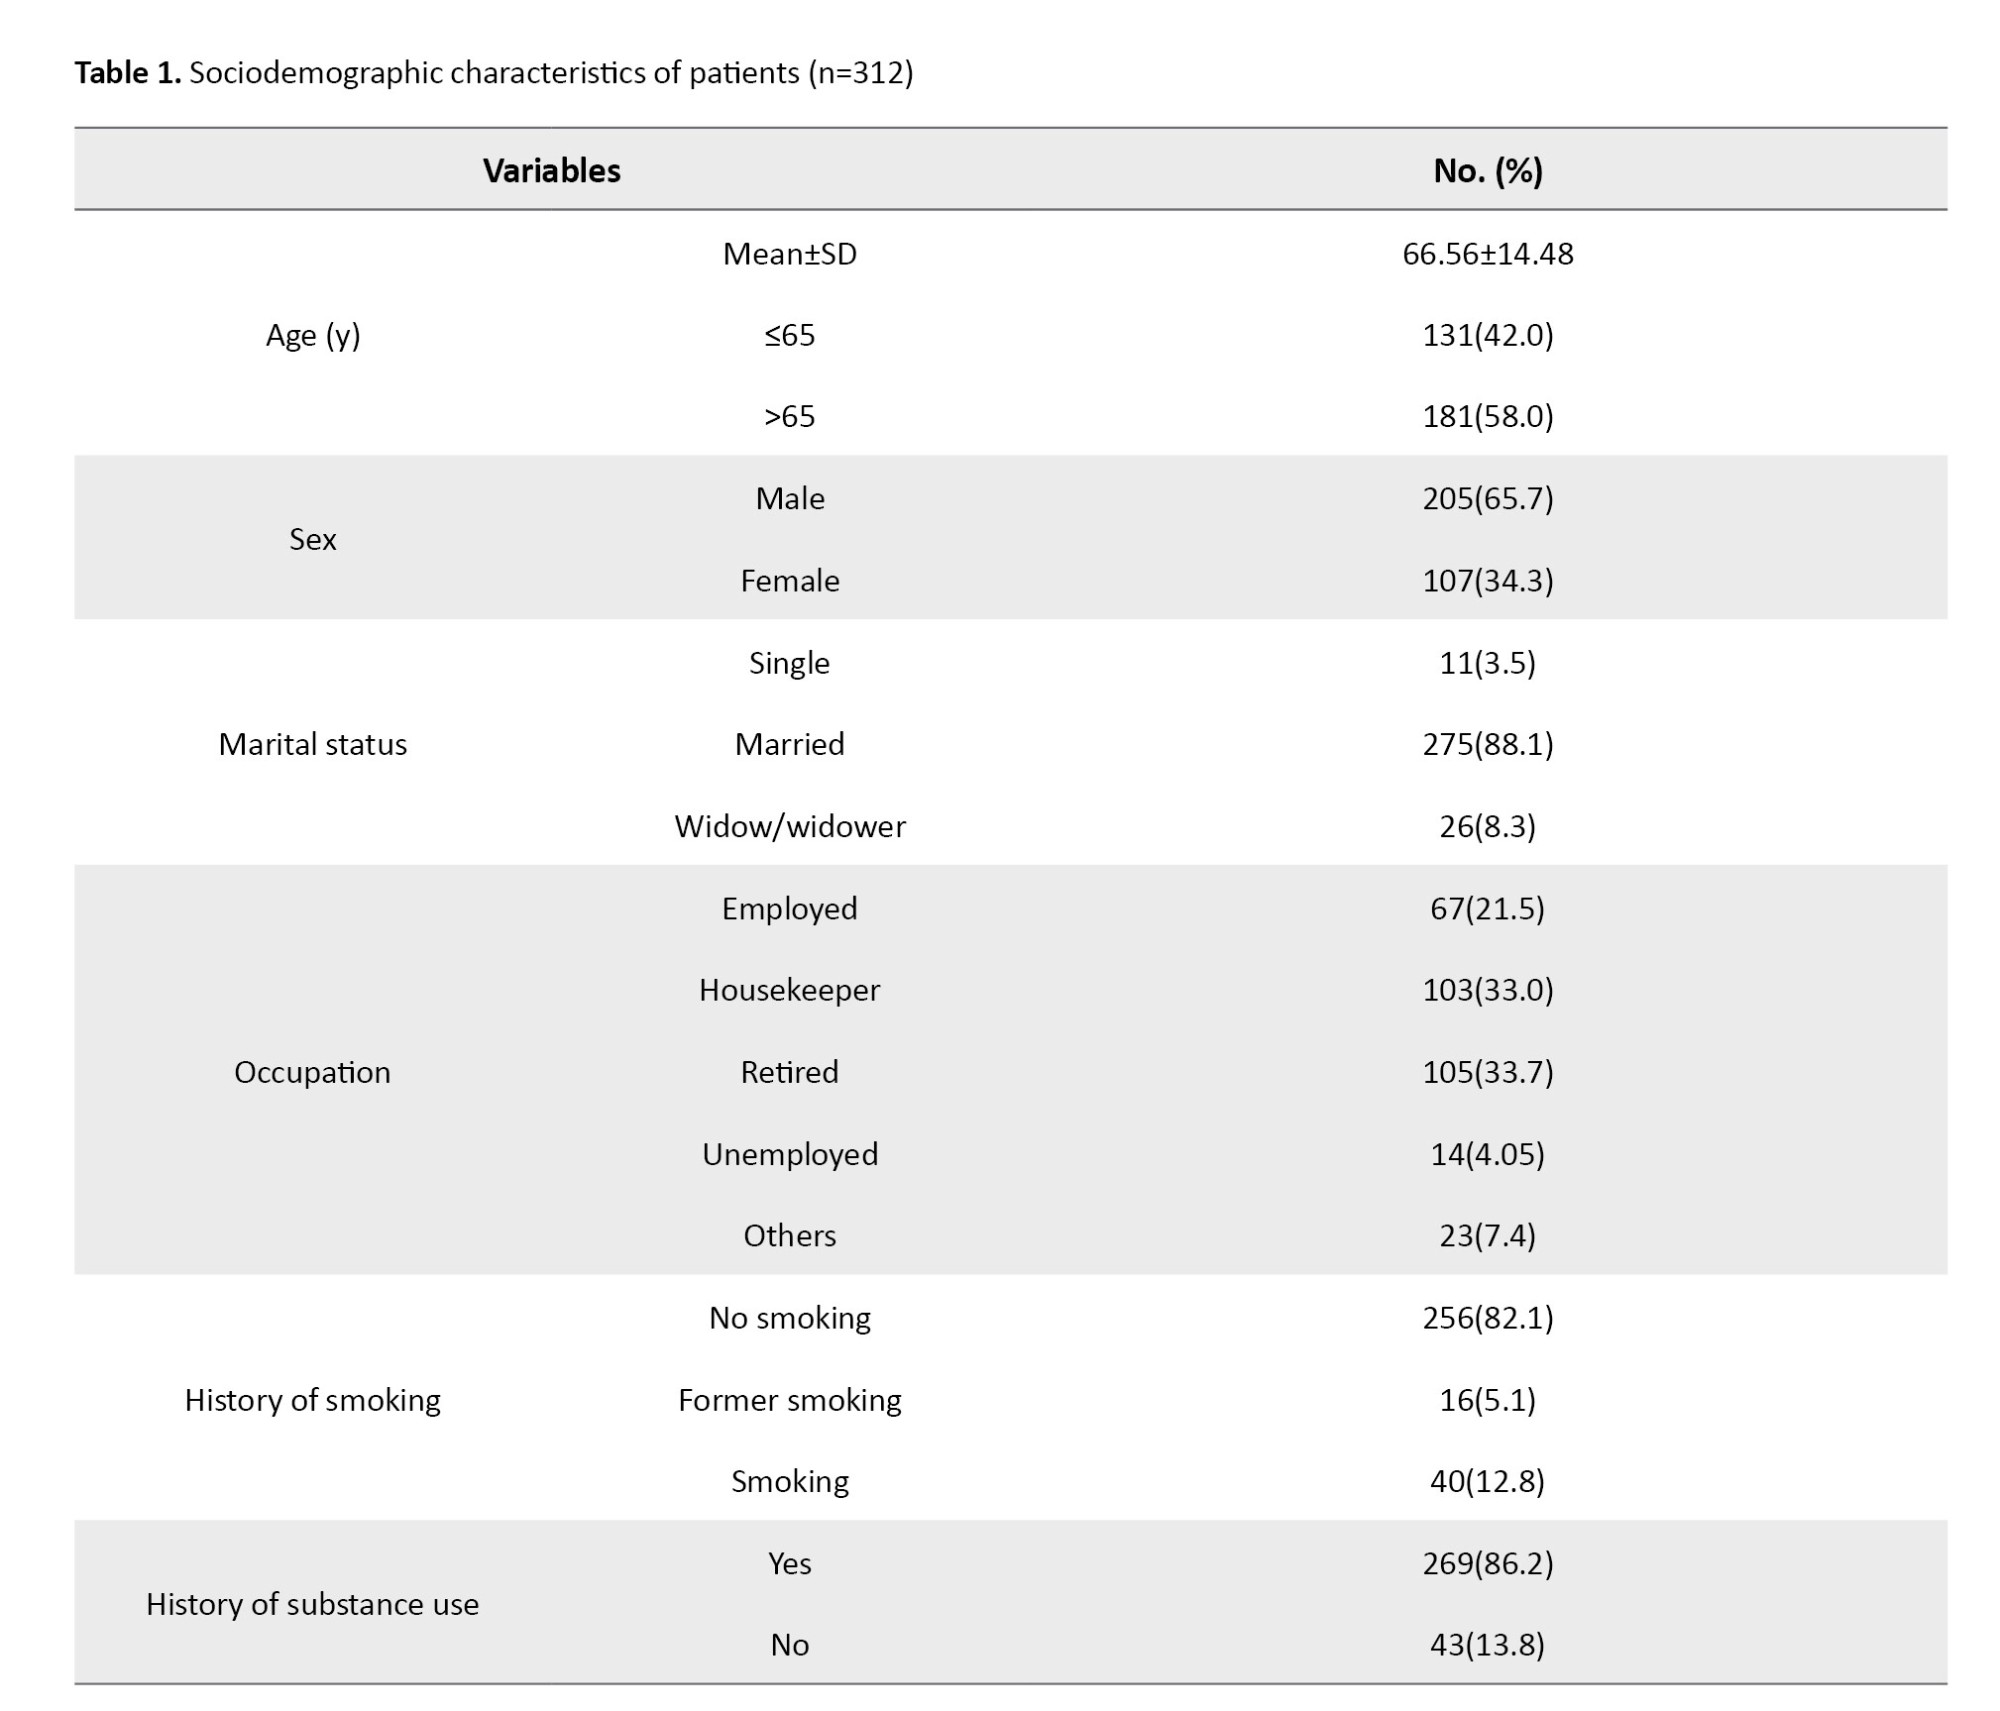Click the Retired value 105(33.7)

pos(1487,1072)
